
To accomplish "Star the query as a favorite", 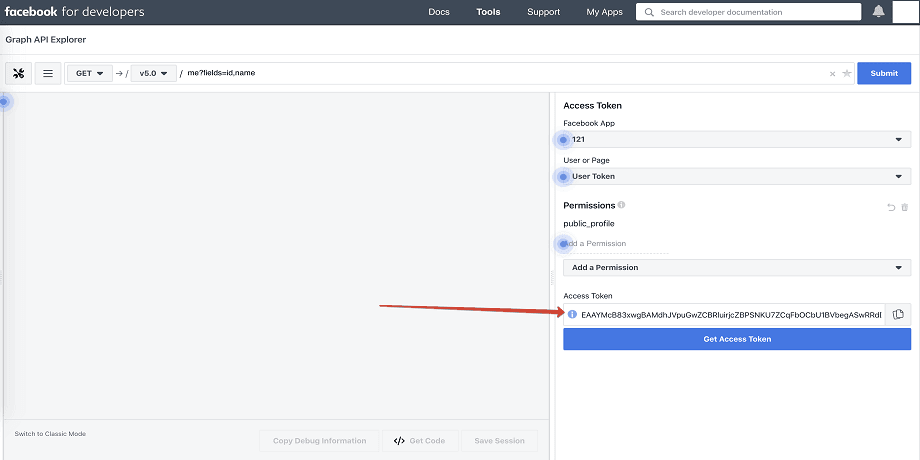I will coord(847,73).
